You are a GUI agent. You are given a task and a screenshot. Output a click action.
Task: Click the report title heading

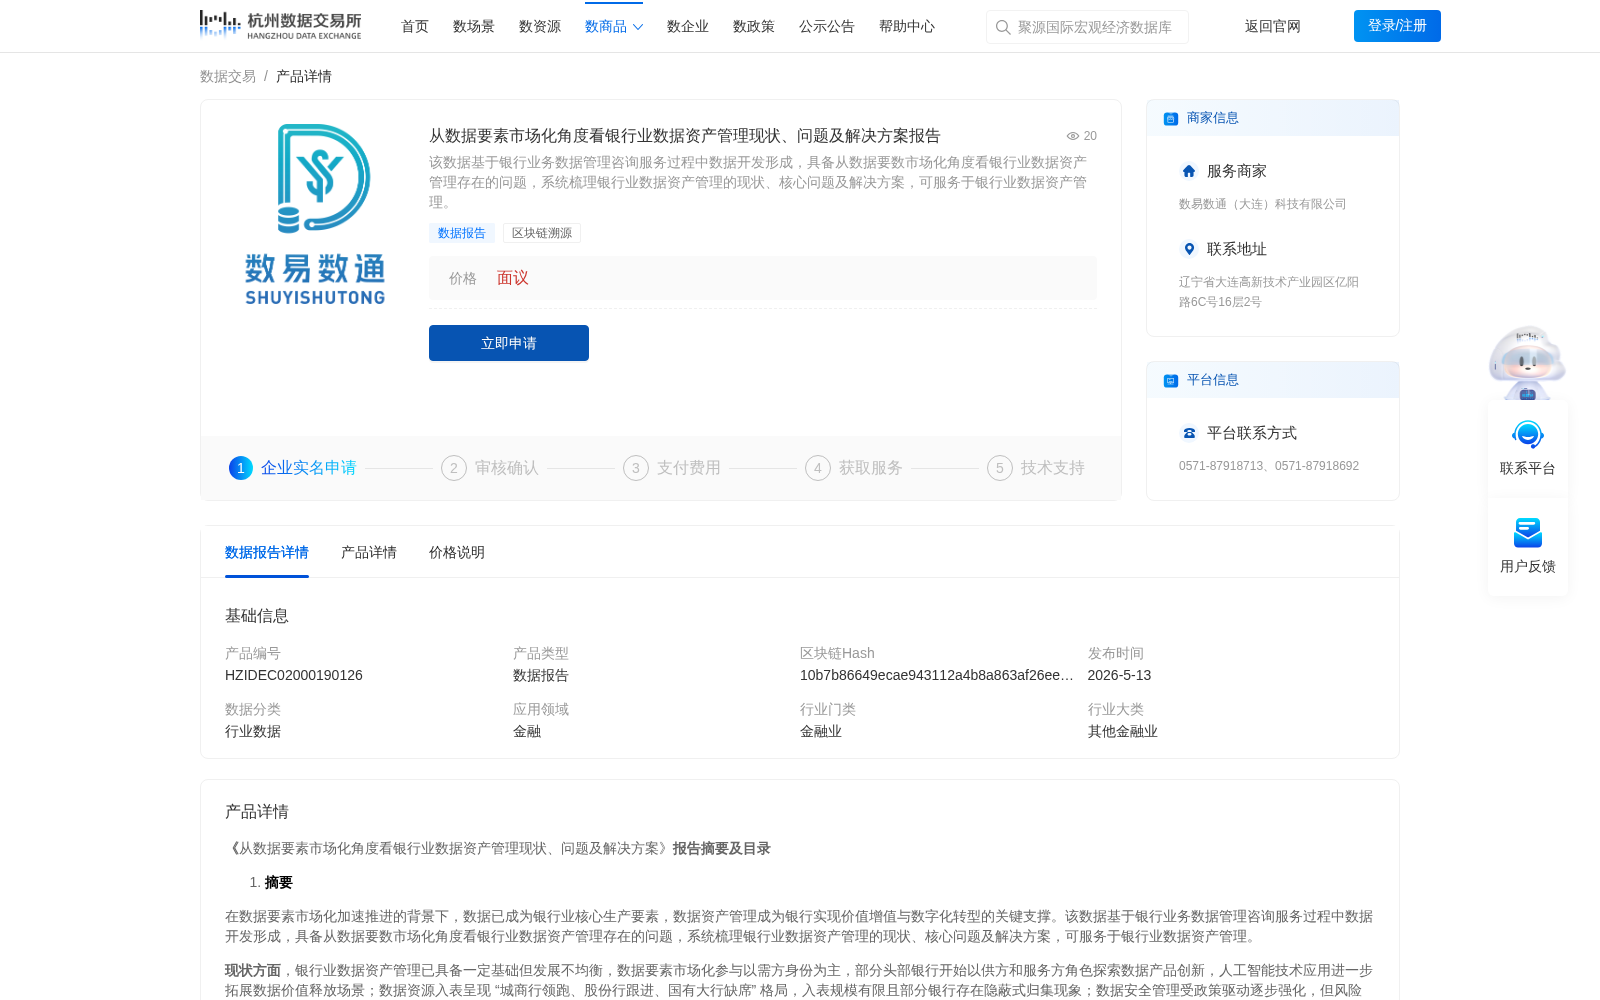pyautogui.click(x=685, y=136)
